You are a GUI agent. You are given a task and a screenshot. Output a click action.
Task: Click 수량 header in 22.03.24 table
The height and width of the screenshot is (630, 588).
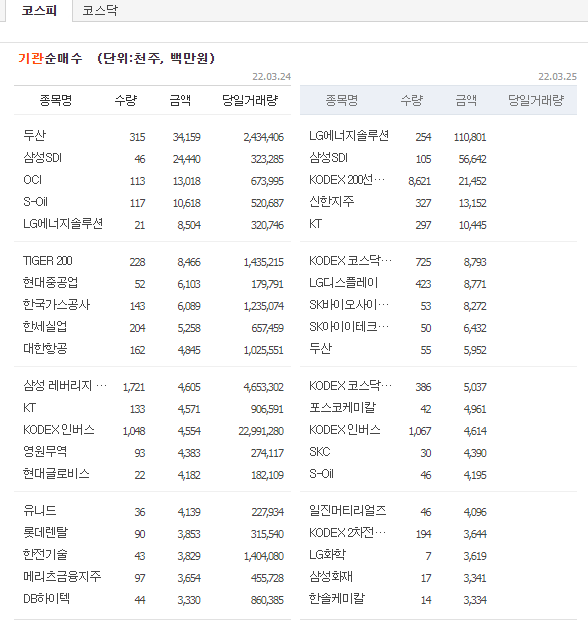(126, 100)
